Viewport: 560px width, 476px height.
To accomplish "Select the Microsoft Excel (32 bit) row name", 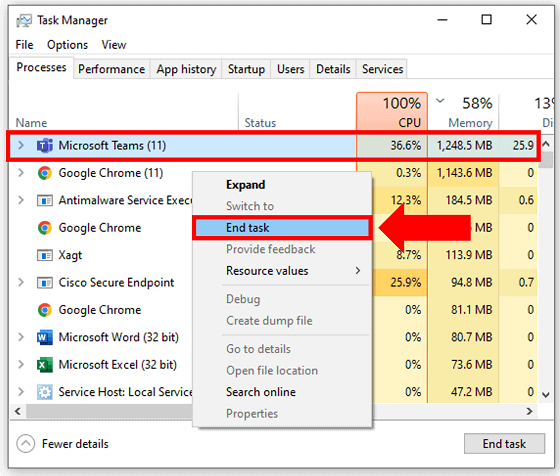I will pyautogui.click(x=118, y=365).
